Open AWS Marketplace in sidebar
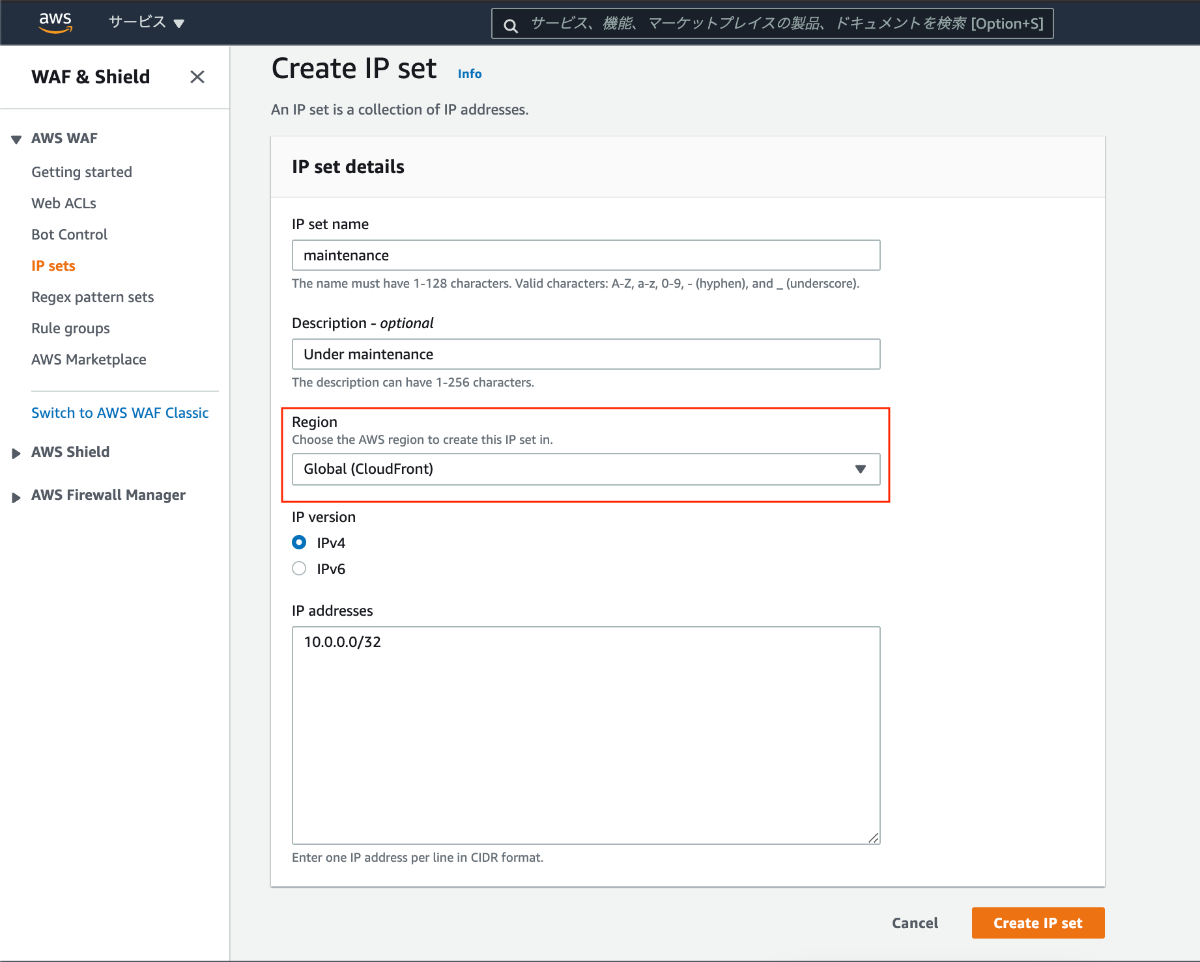Screen dimensions: 1200x962 [89, 359]
